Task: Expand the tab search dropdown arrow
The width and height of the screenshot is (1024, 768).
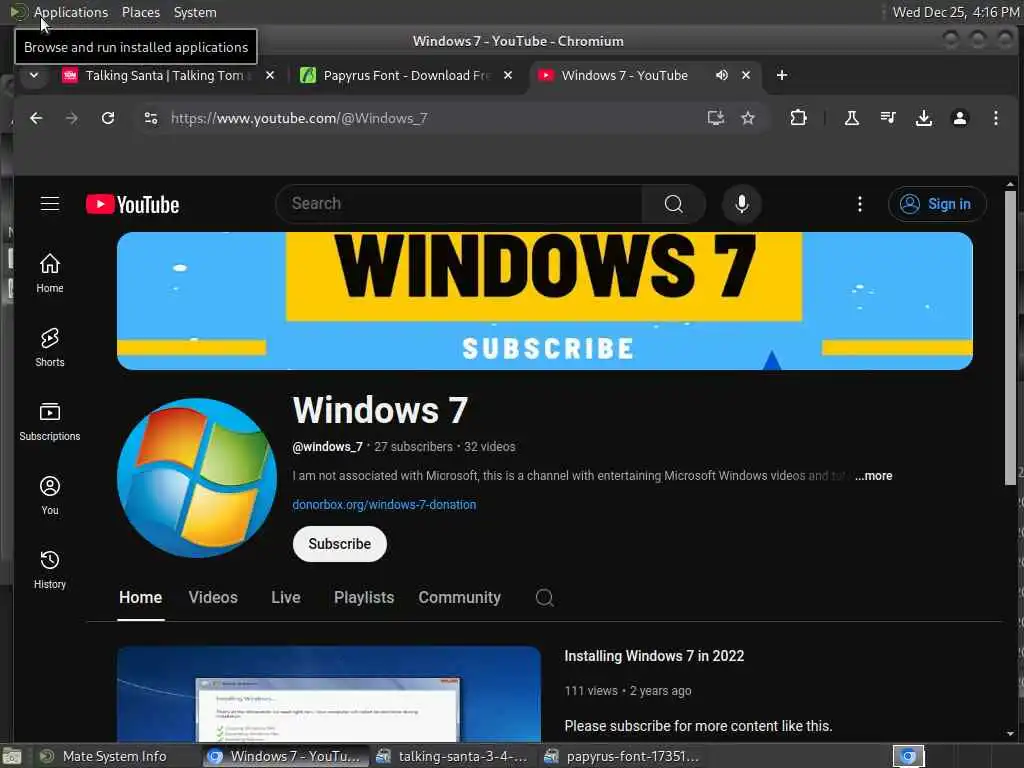Action: 33,75
